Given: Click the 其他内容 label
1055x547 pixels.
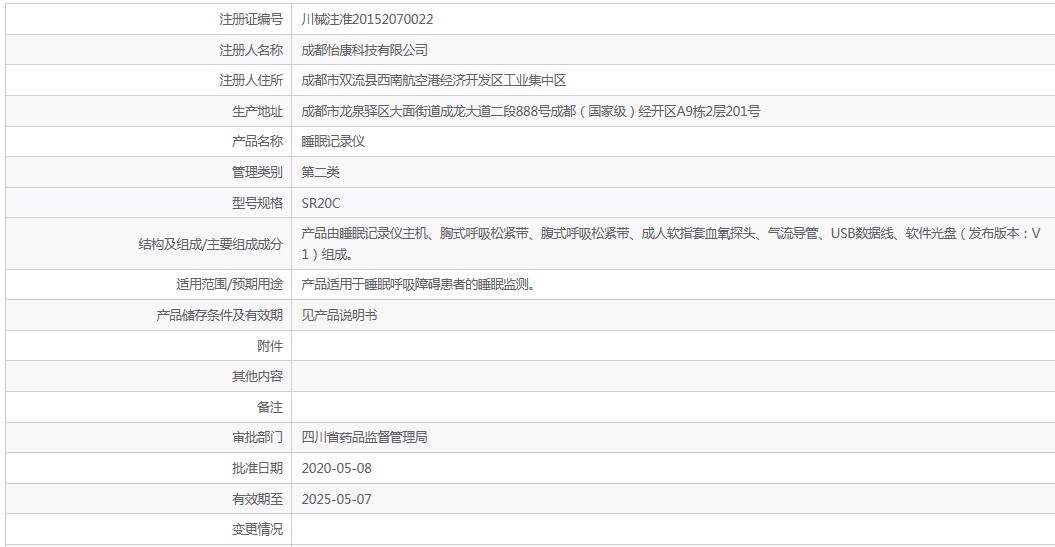Looking at the screenshot, I should pyautogui.click(x=258, y=377).
